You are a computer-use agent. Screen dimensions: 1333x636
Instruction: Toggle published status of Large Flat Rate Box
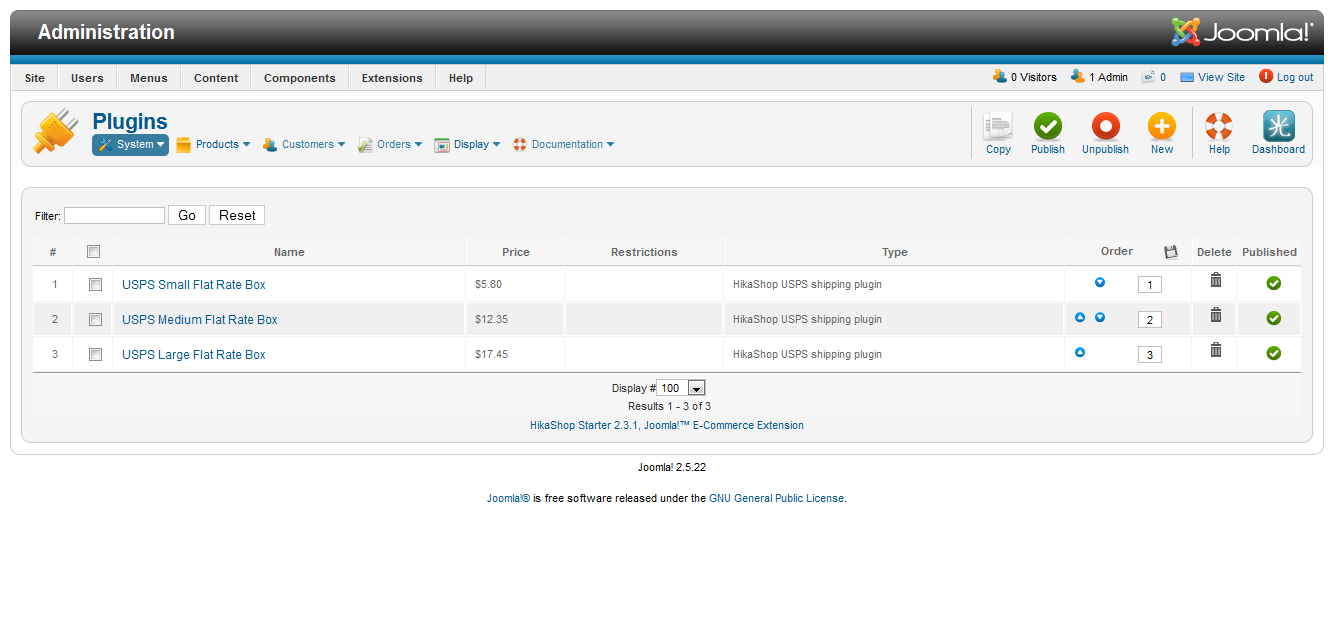pyautogui.click(x=1273, y=353)
